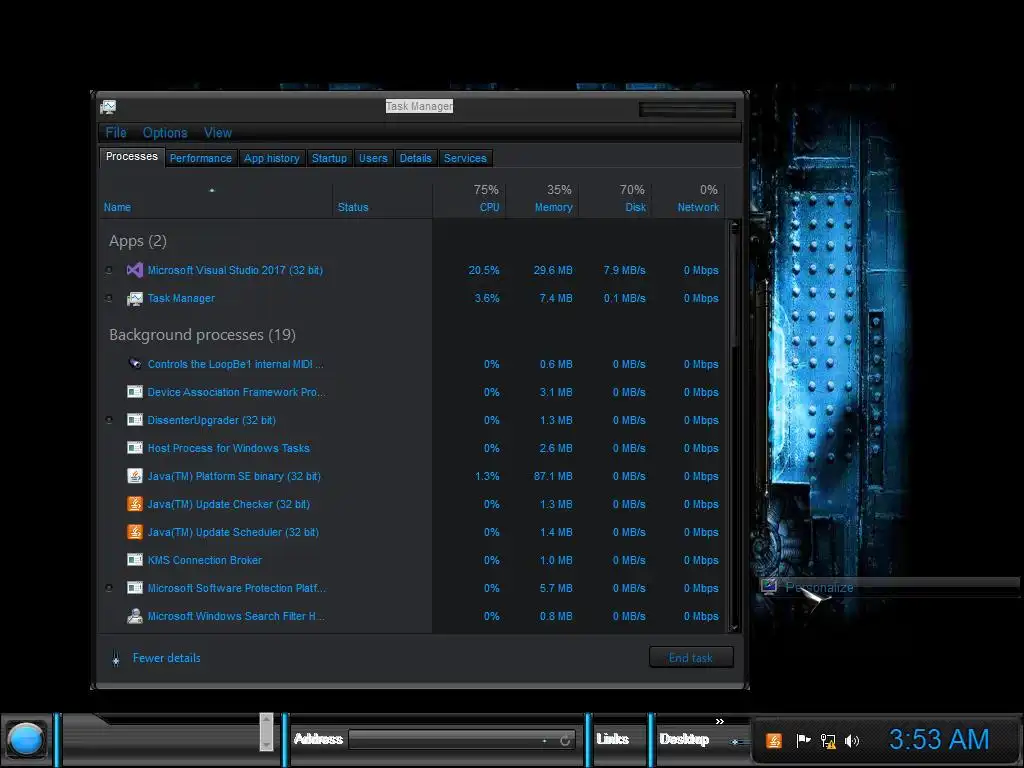Click the refresh icon in Address bar
The height and width of the screenshot is (768, 1024).
click(565, 740)
